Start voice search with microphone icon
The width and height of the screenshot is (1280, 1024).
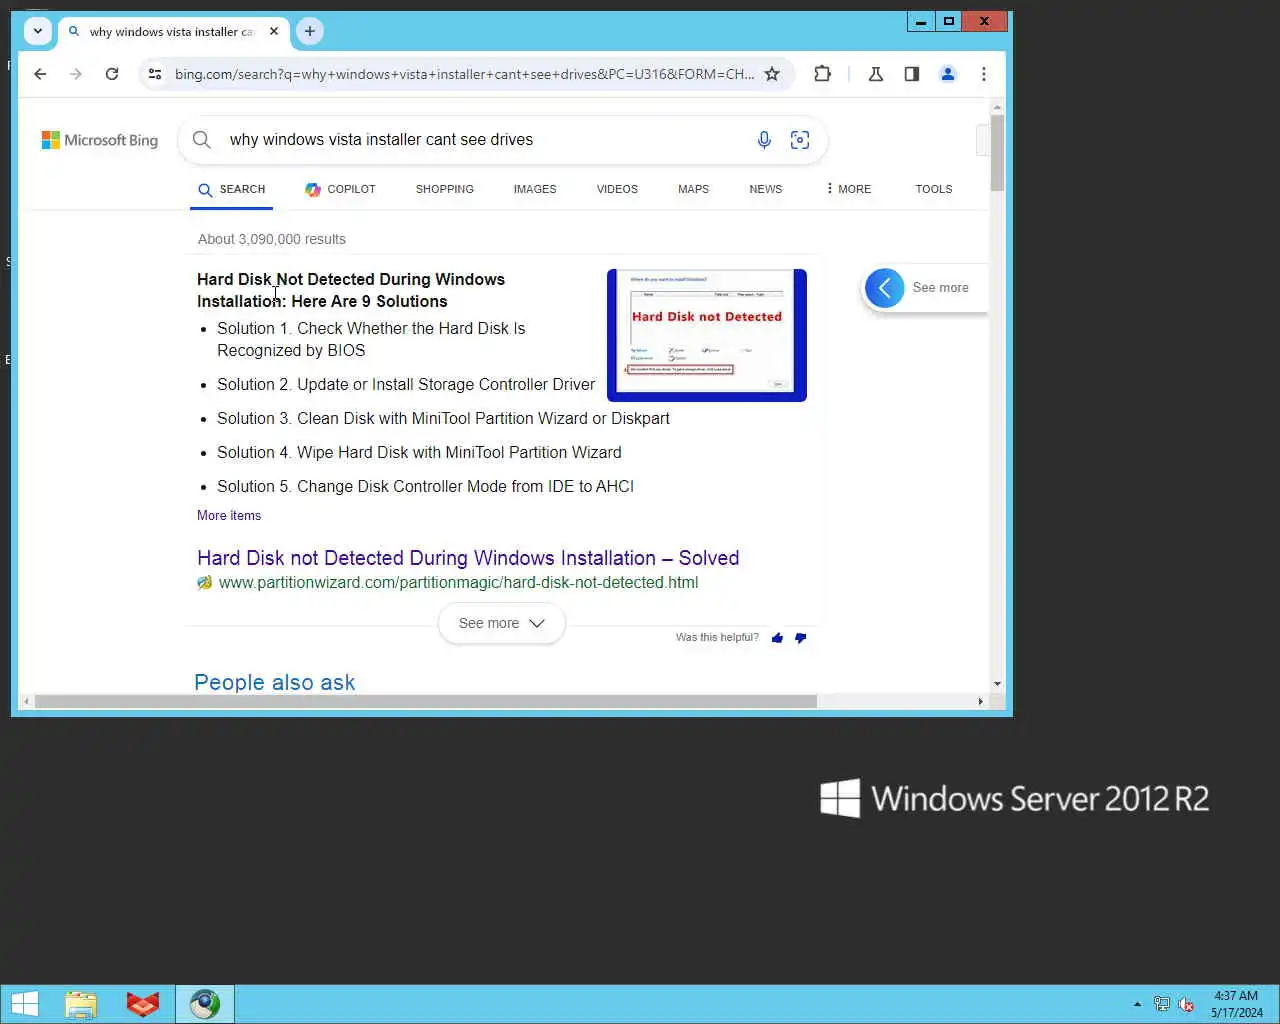[x=764, y=140]
